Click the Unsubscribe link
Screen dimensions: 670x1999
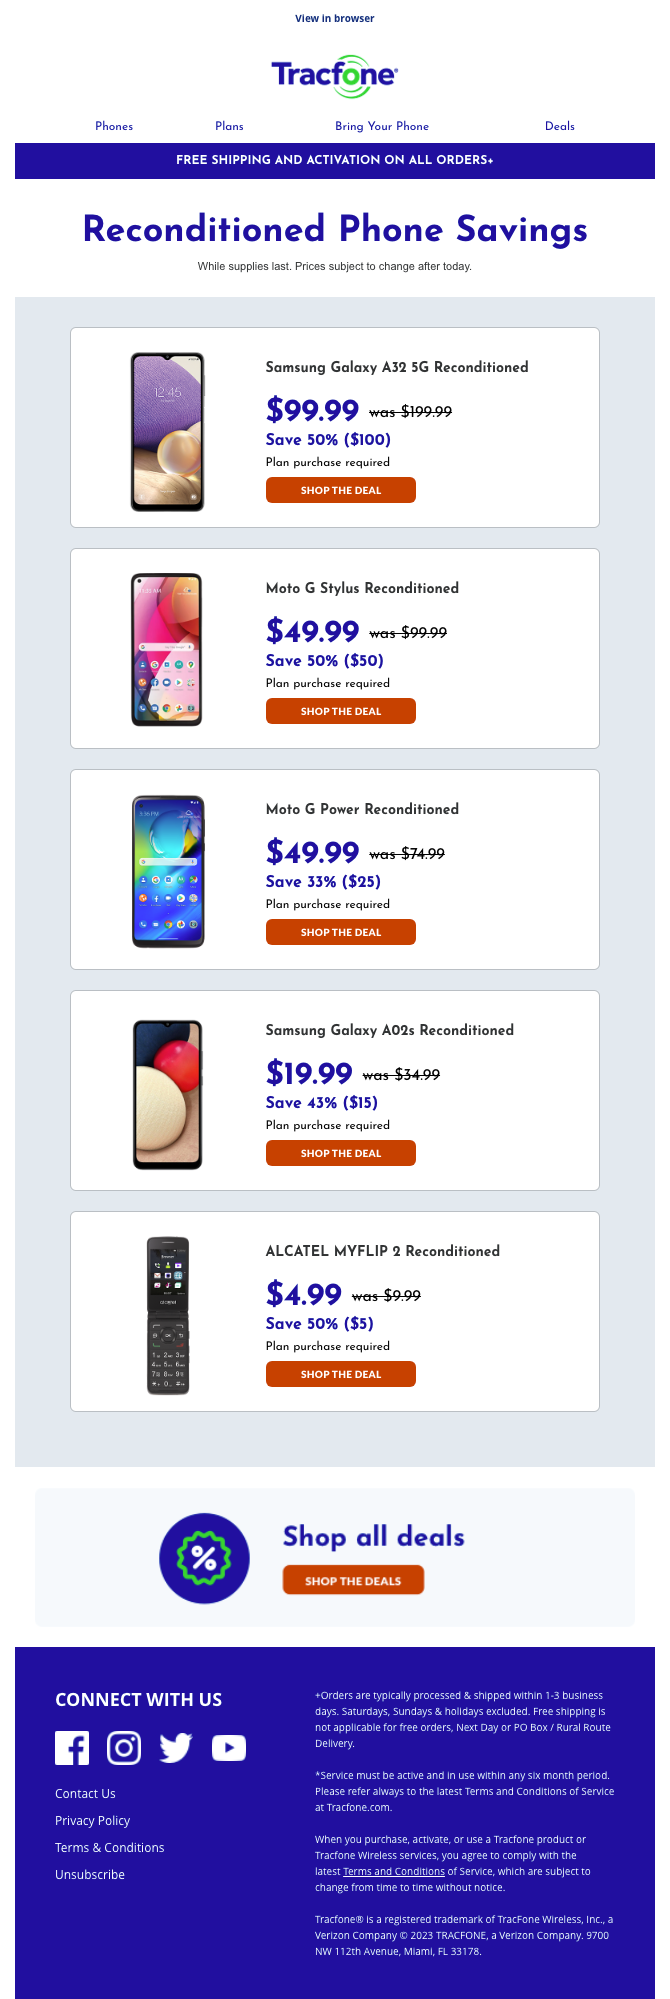coord(90,1874)
